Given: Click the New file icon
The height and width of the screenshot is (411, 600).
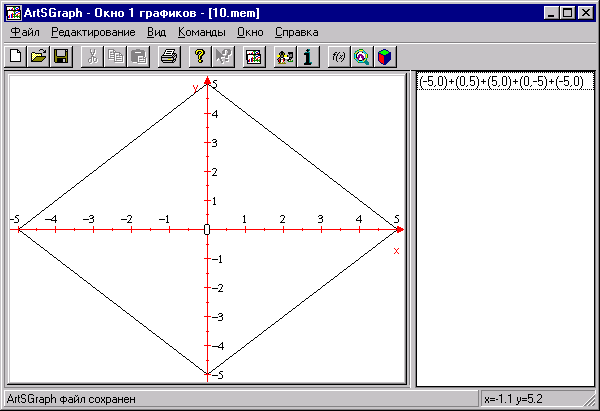Looking at the screenshot, I should [x=16, y=57].
